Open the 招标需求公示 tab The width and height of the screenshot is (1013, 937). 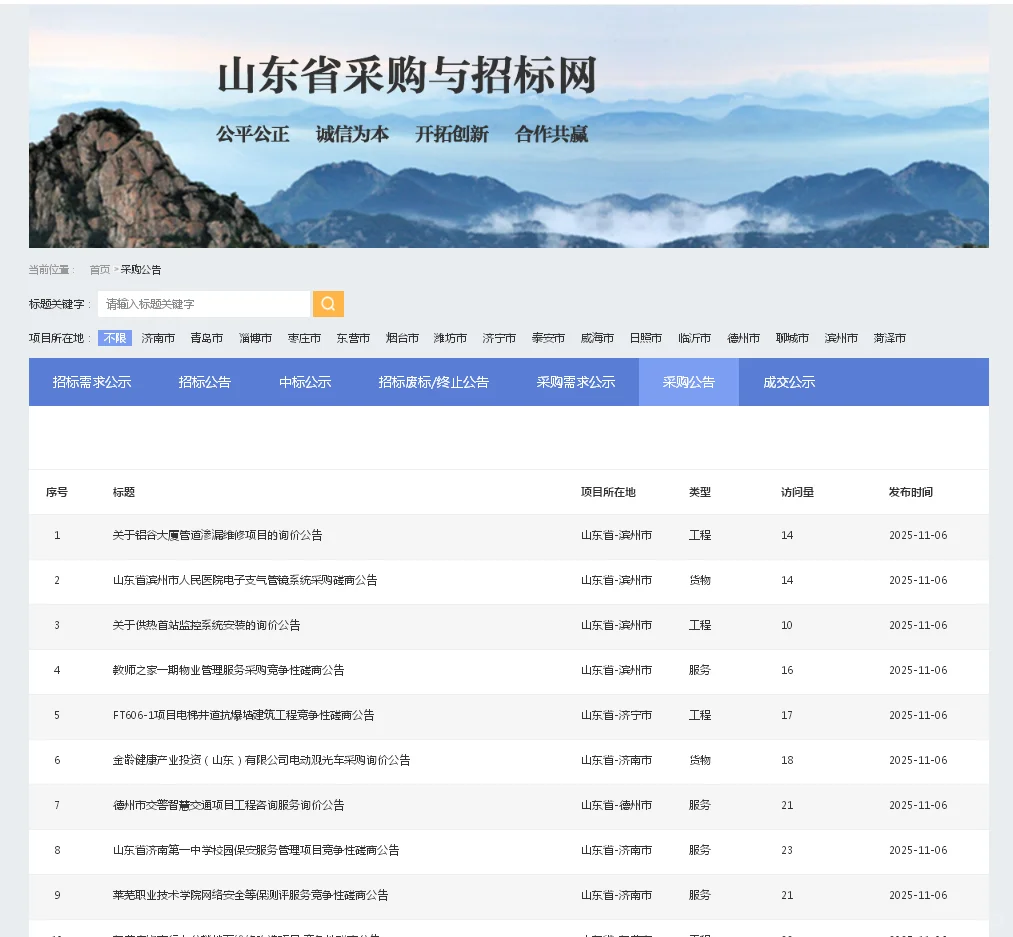[x=90, y=381]
